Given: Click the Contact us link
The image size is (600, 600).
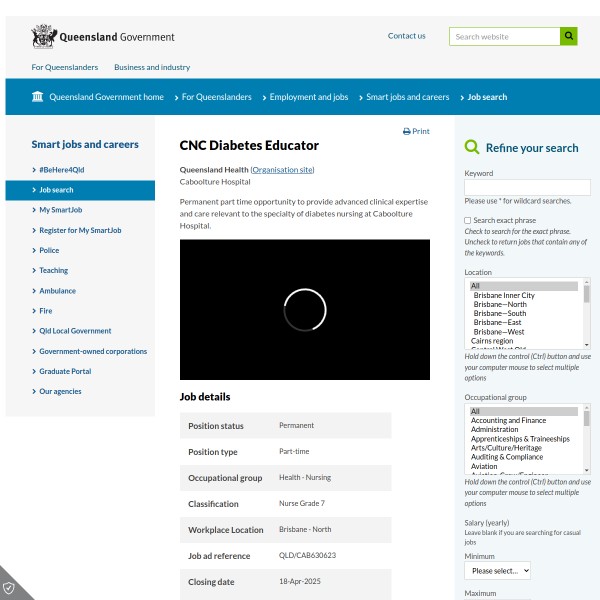Looking at the screenshot, I should [x=406, y=36].
